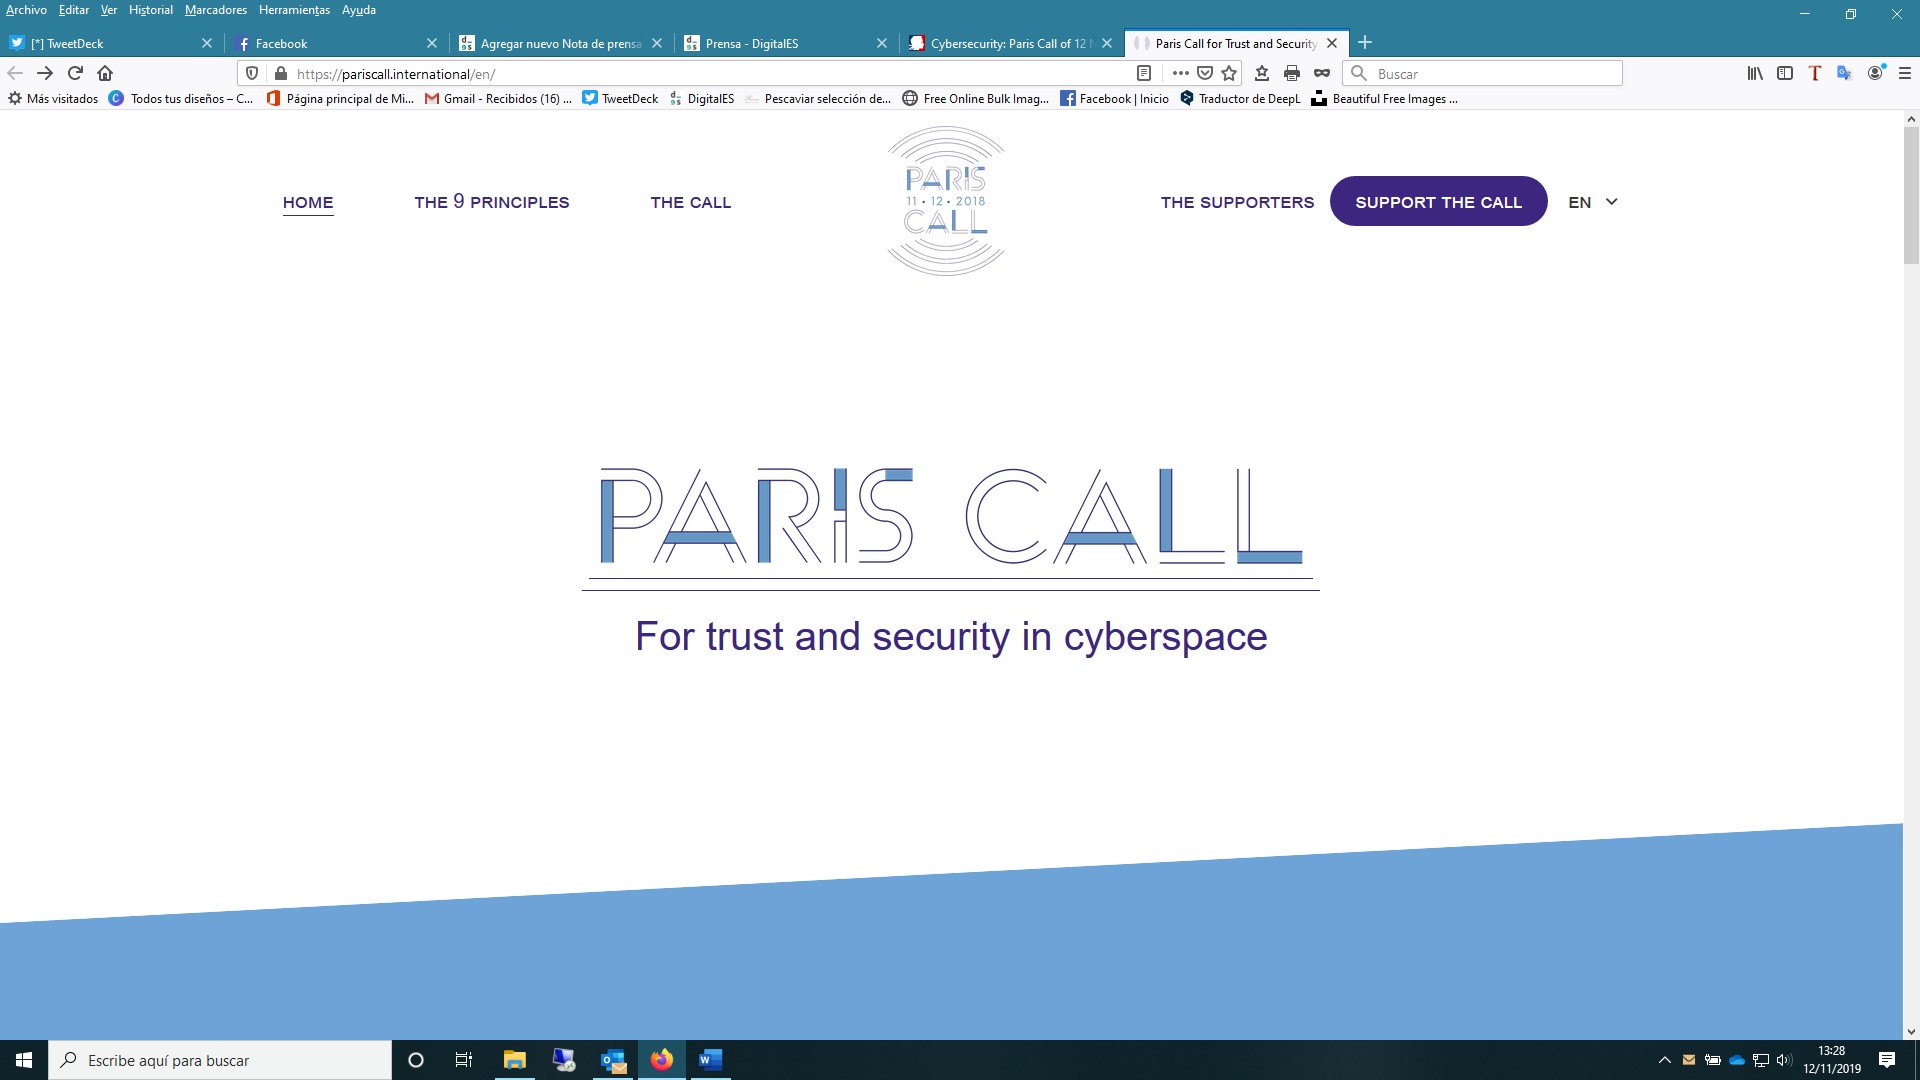Image resolution: width=1920 pixels, height=1080 pixels.
Task: Click the Buscar search field
Action: [x=1482, y=73]
